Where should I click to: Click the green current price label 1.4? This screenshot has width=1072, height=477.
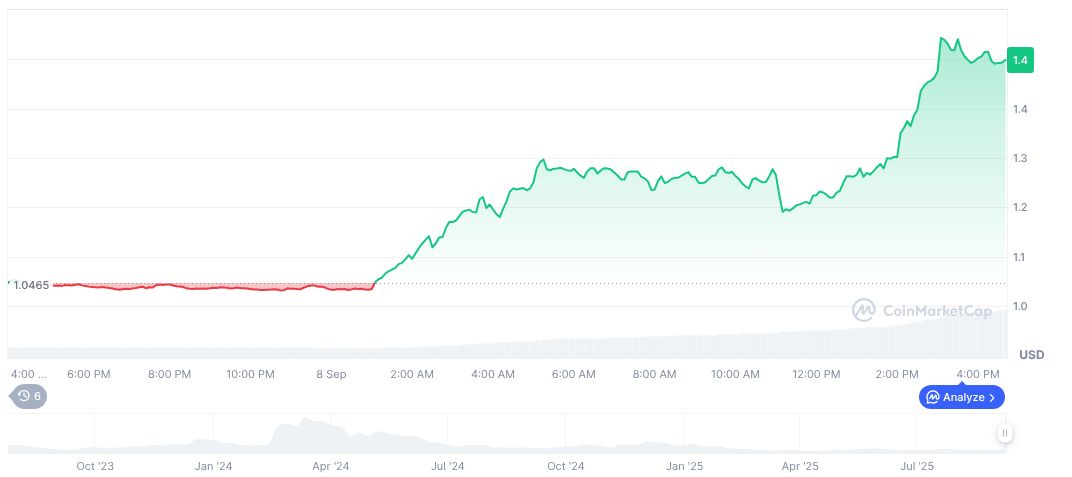[x=1020, y=60]
